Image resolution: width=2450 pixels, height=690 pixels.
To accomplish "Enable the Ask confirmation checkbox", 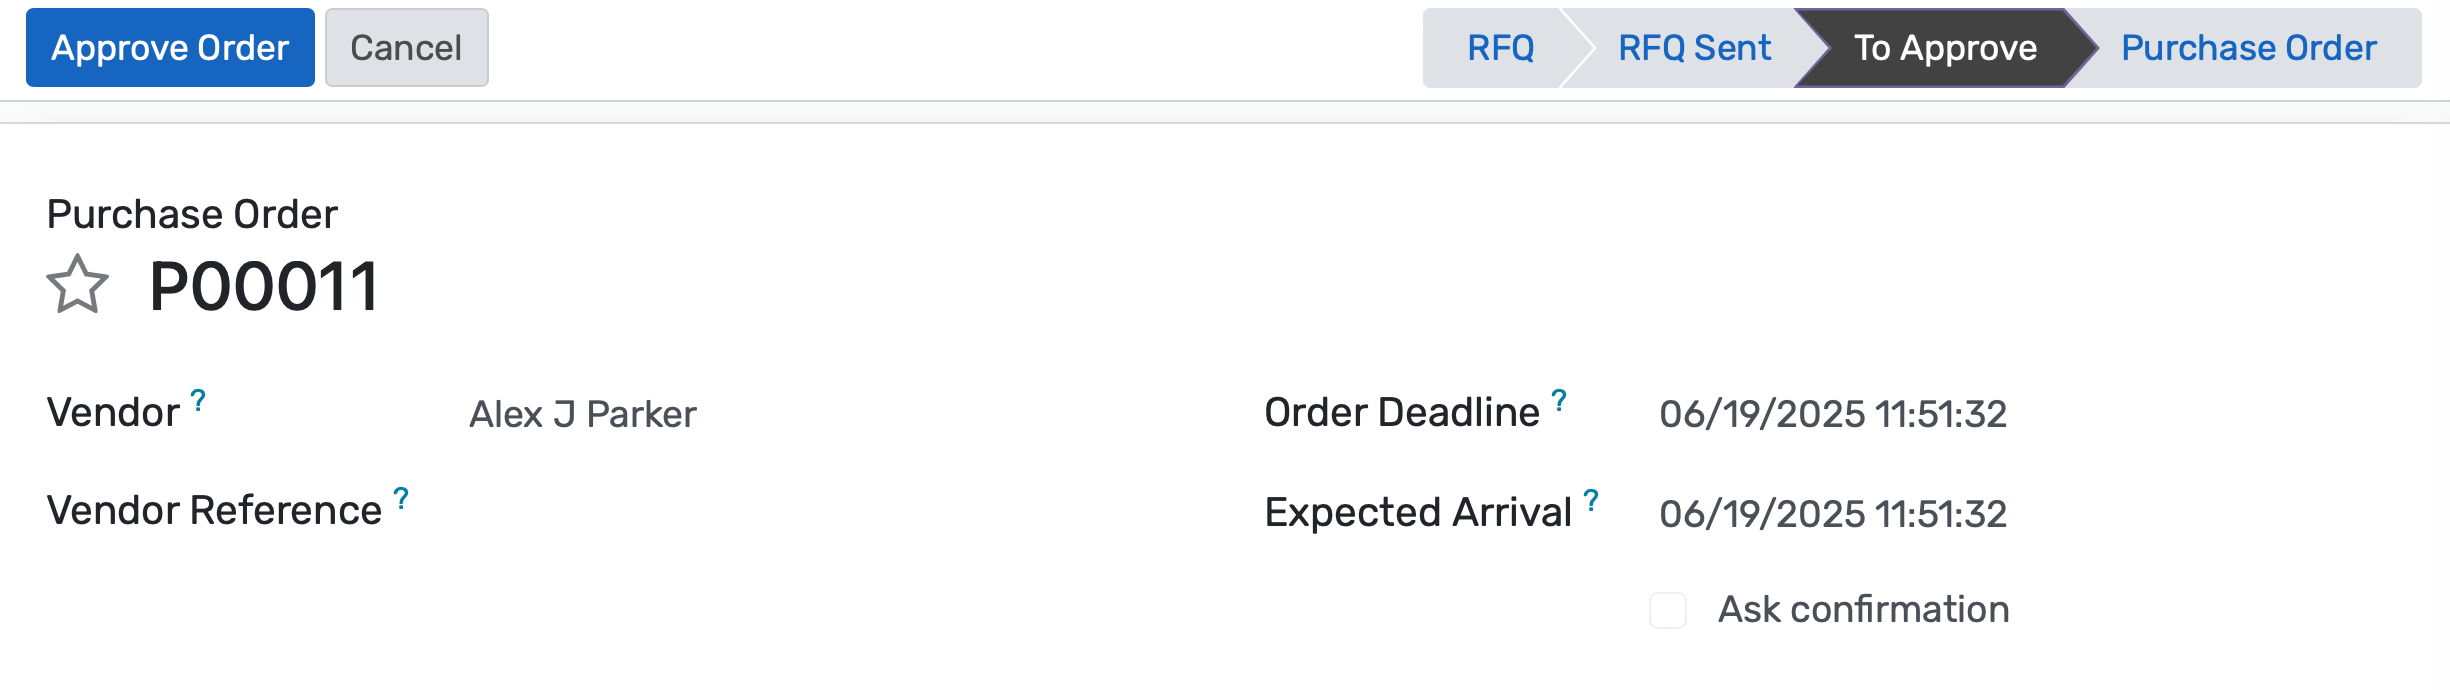I will click(x=1667, y=610).
